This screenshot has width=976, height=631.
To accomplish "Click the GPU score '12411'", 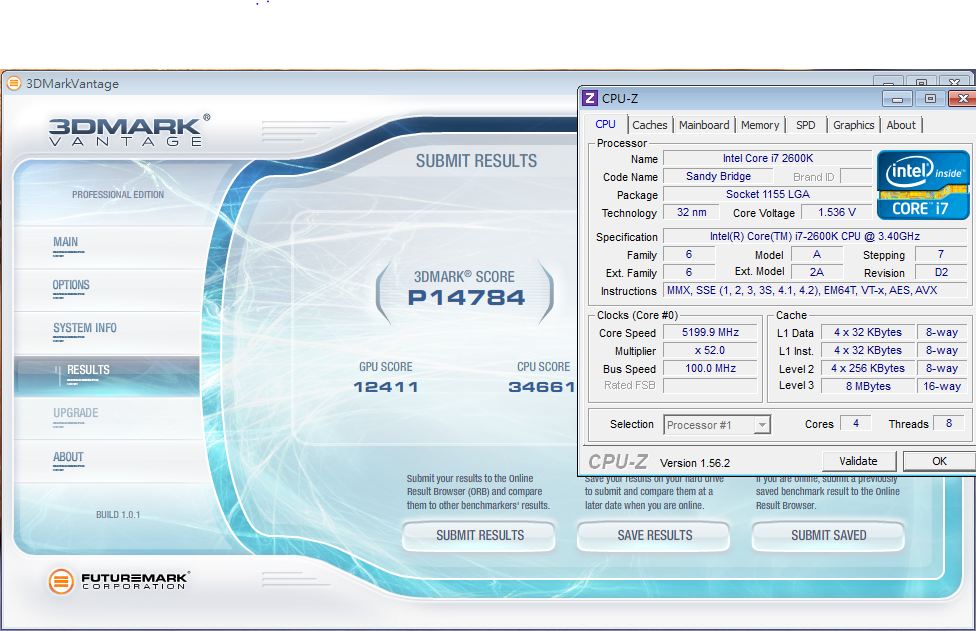I will [x=386, y=387].
